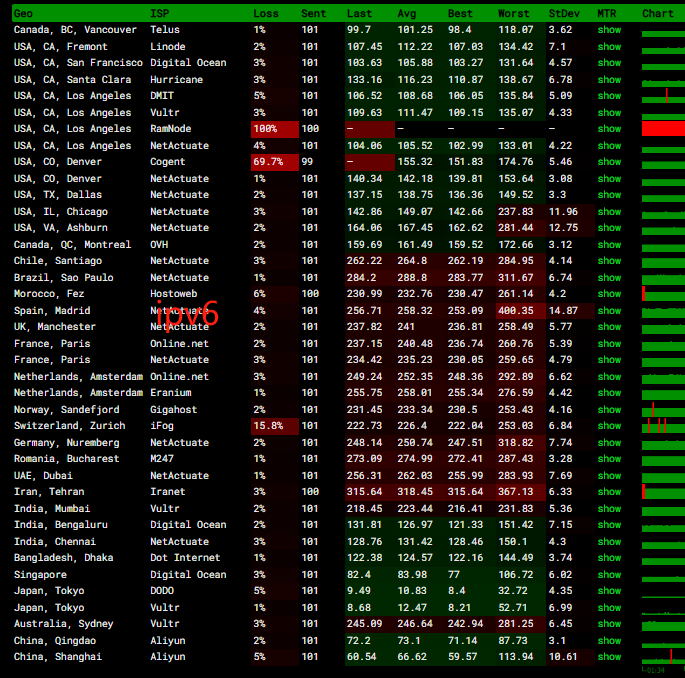Viewport: 685px width, 678px height.
Task: Click show link for Bengaluru Digital Ocean
Action: coord(609,525)
